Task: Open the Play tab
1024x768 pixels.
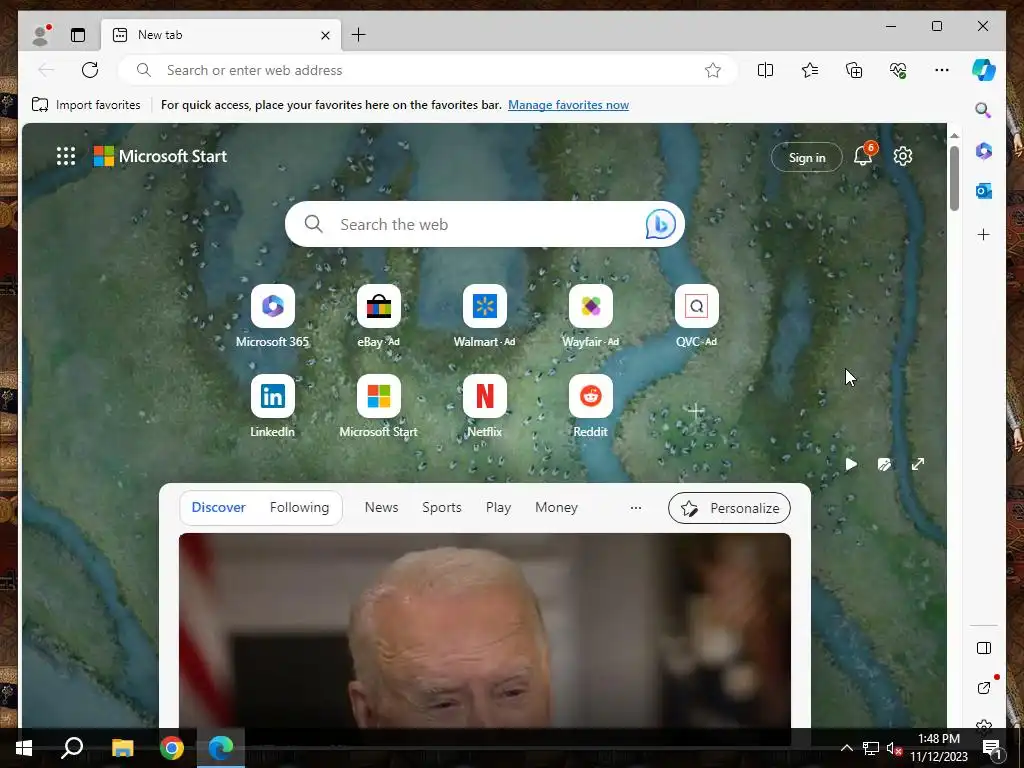Action: pos(498,507)
